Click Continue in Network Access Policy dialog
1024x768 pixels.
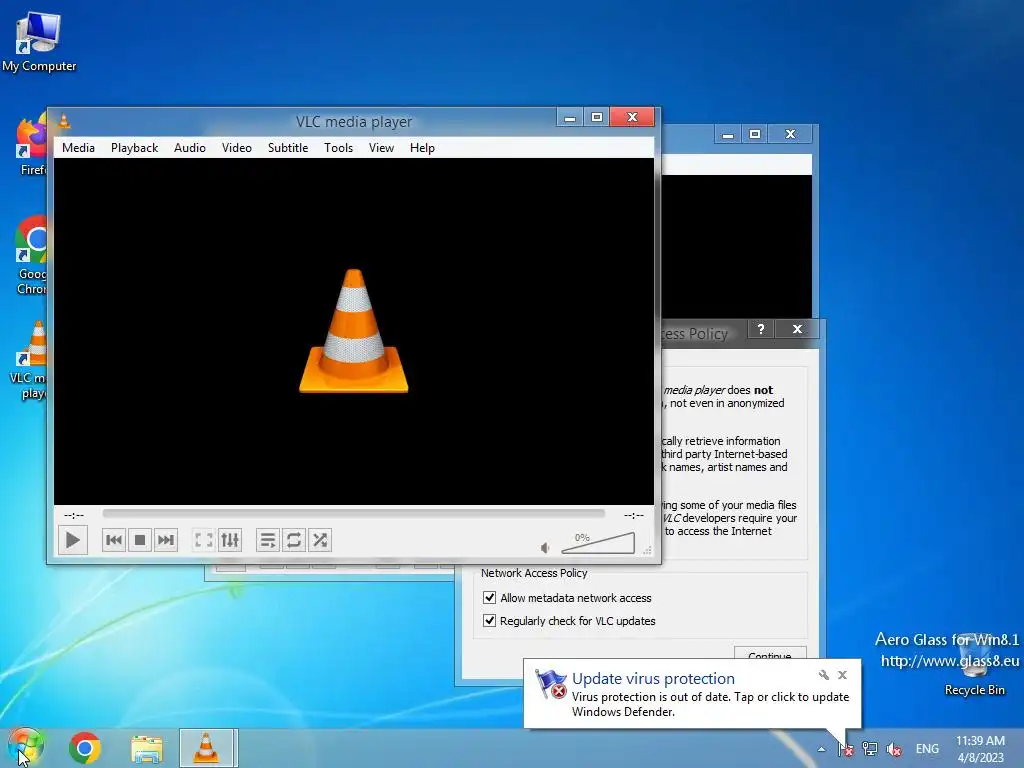click(770, 654)
